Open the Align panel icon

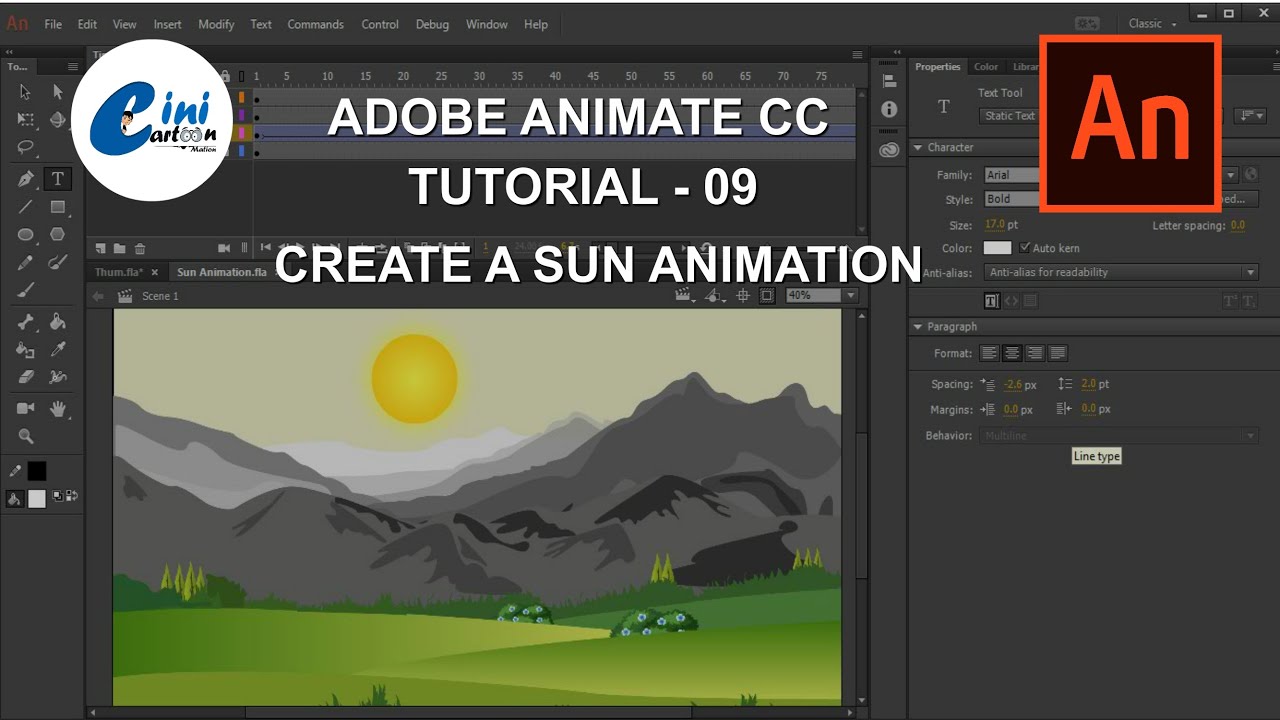pyautogui.click(x=889, y=81)
